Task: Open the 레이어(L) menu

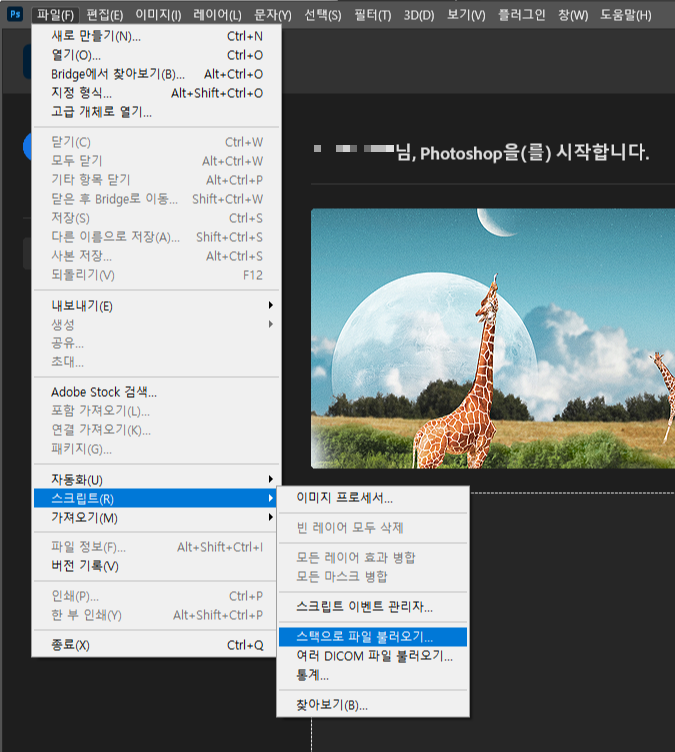Action: [x=217, y=15]
